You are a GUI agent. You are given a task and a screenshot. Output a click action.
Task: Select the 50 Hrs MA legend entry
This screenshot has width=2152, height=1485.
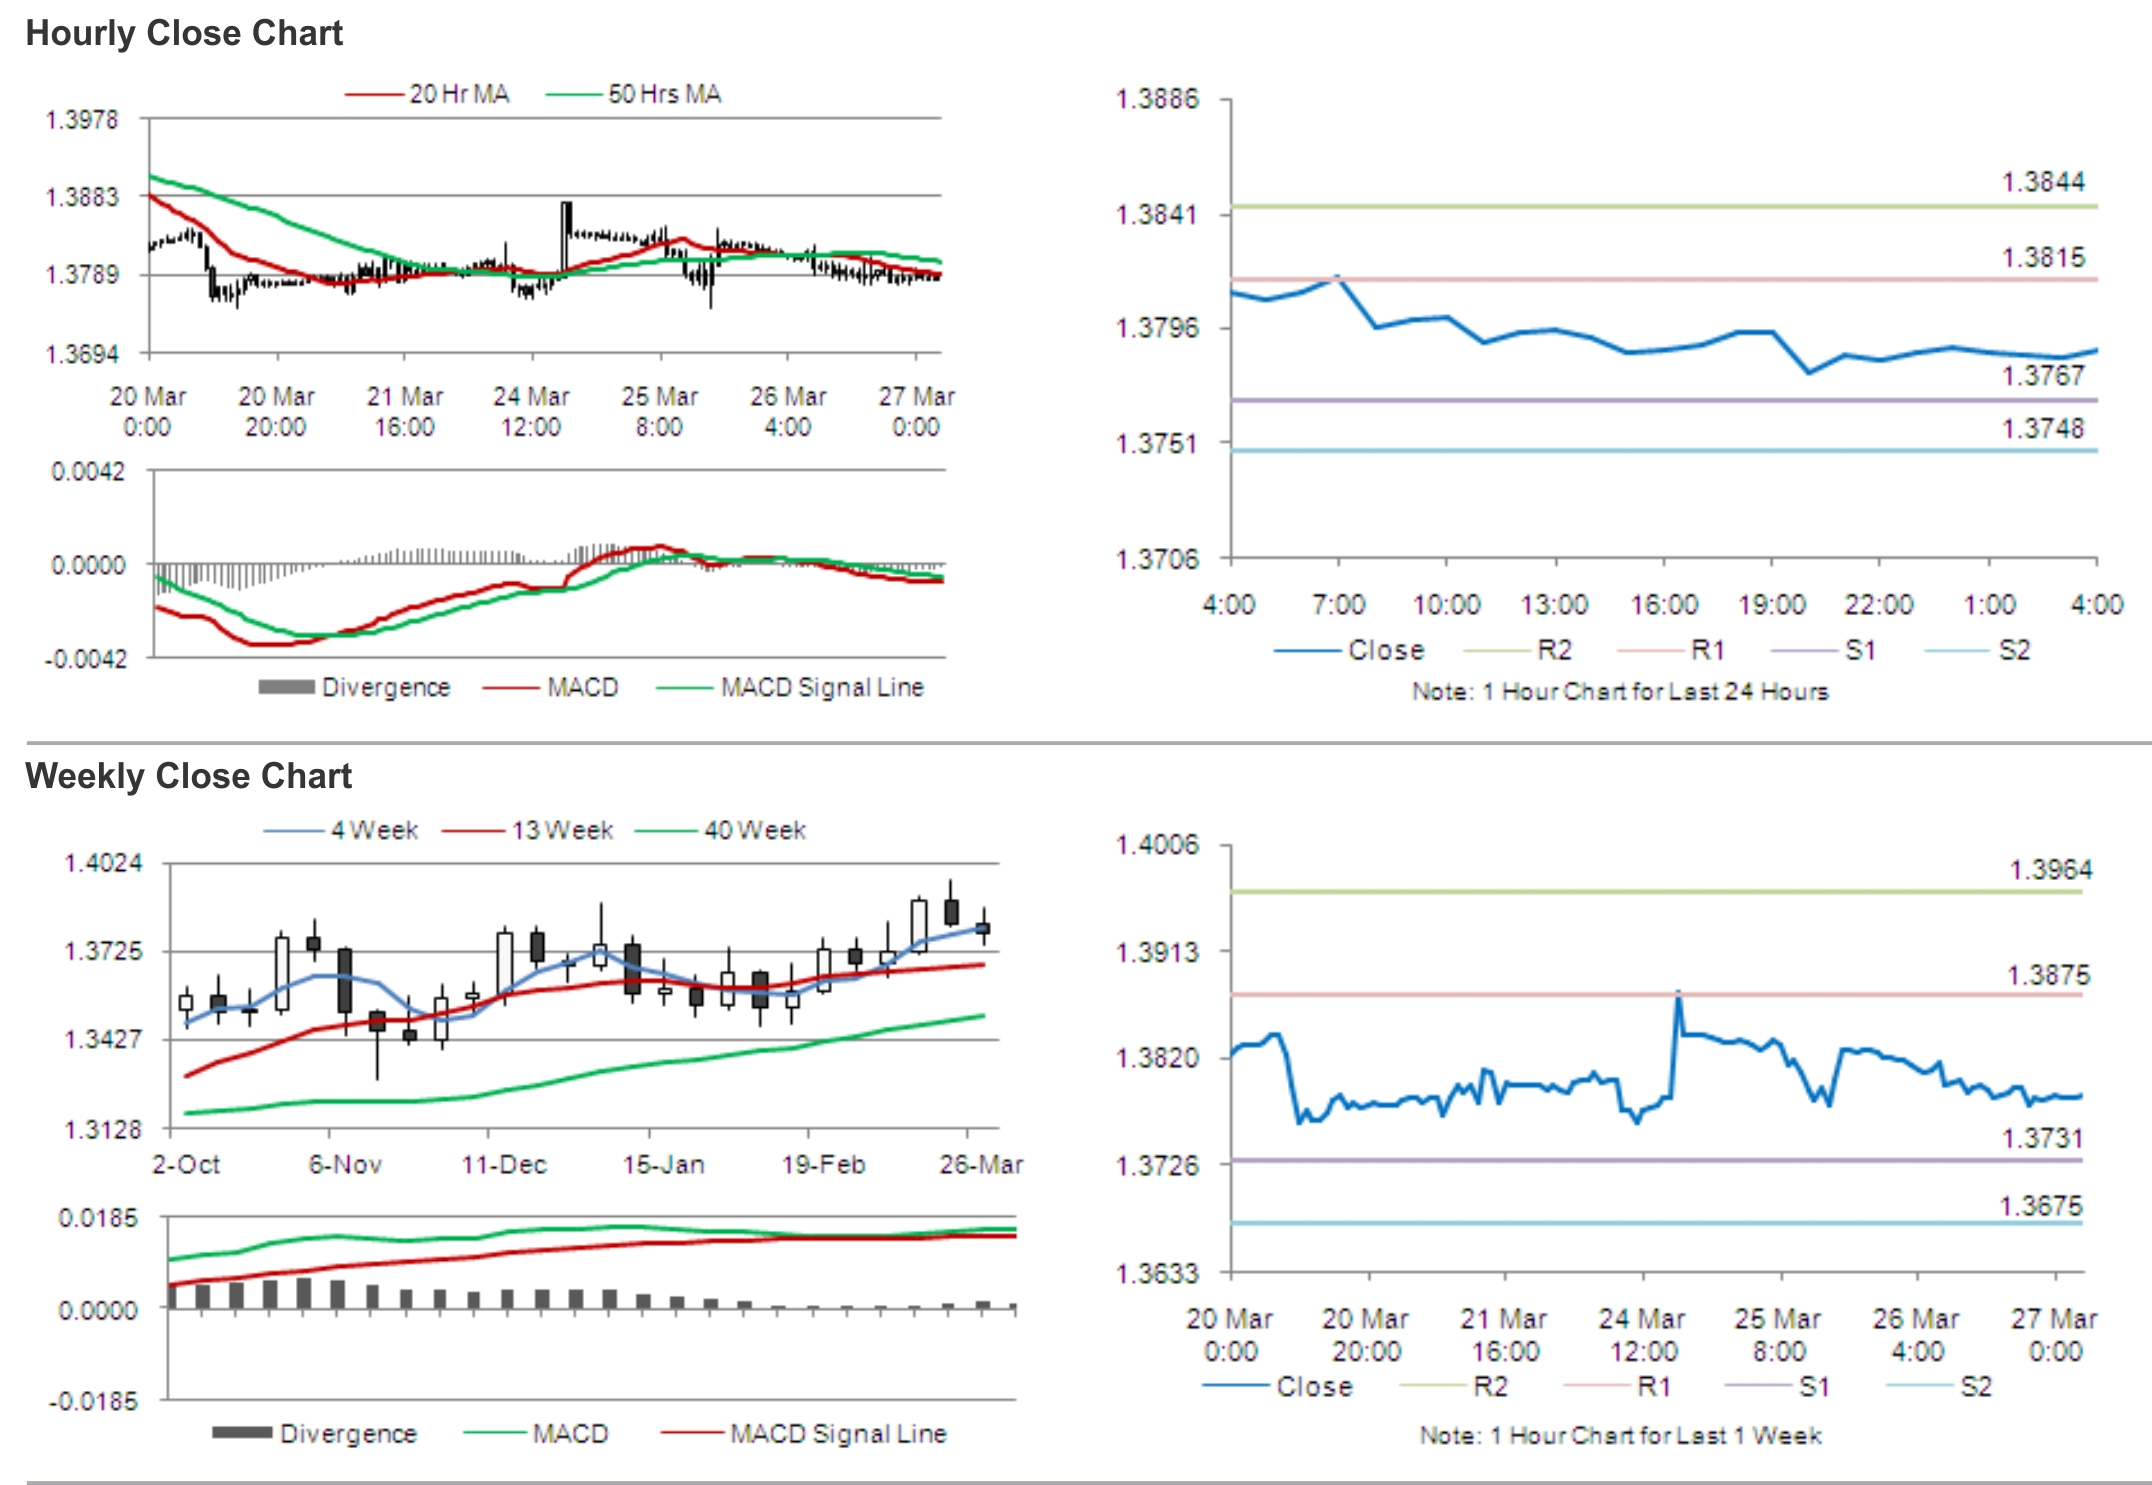click(634, 94)
